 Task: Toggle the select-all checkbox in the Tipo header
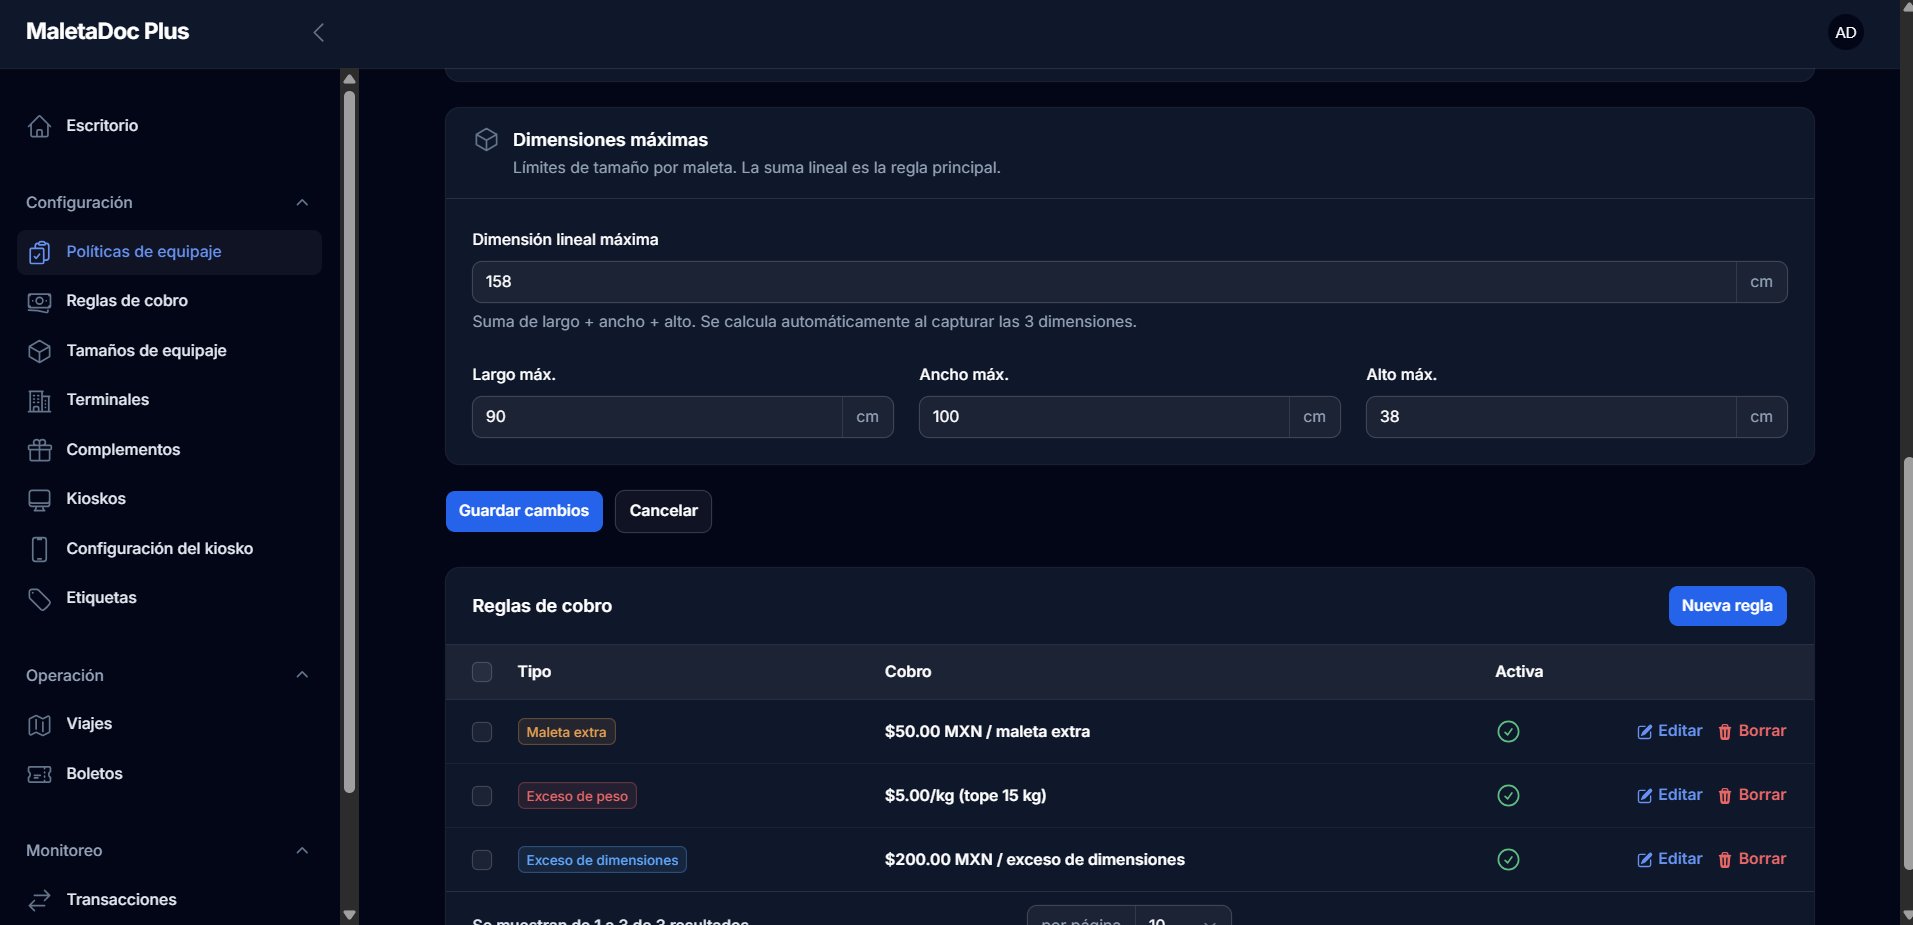482,672
